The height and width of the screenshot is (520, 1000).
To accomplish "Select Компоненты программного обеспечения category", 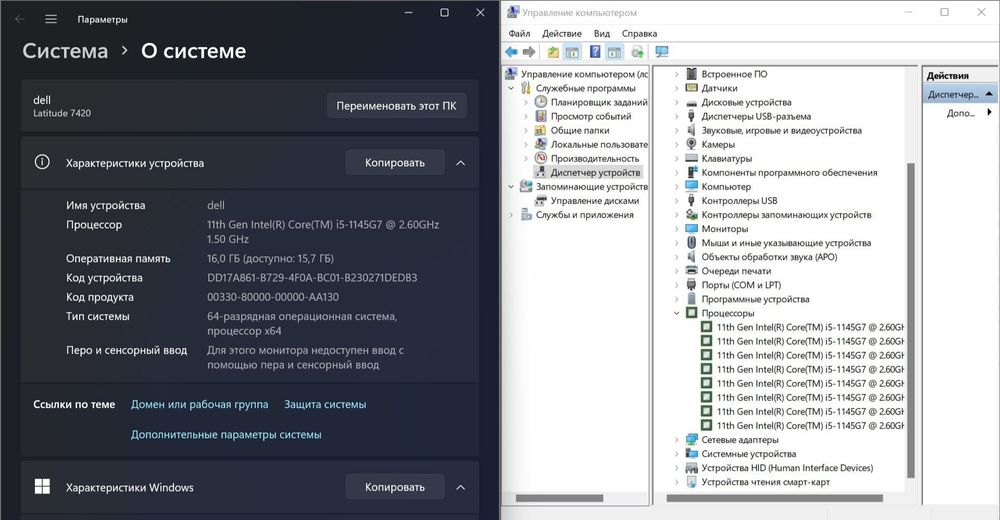I will (790, 172).
